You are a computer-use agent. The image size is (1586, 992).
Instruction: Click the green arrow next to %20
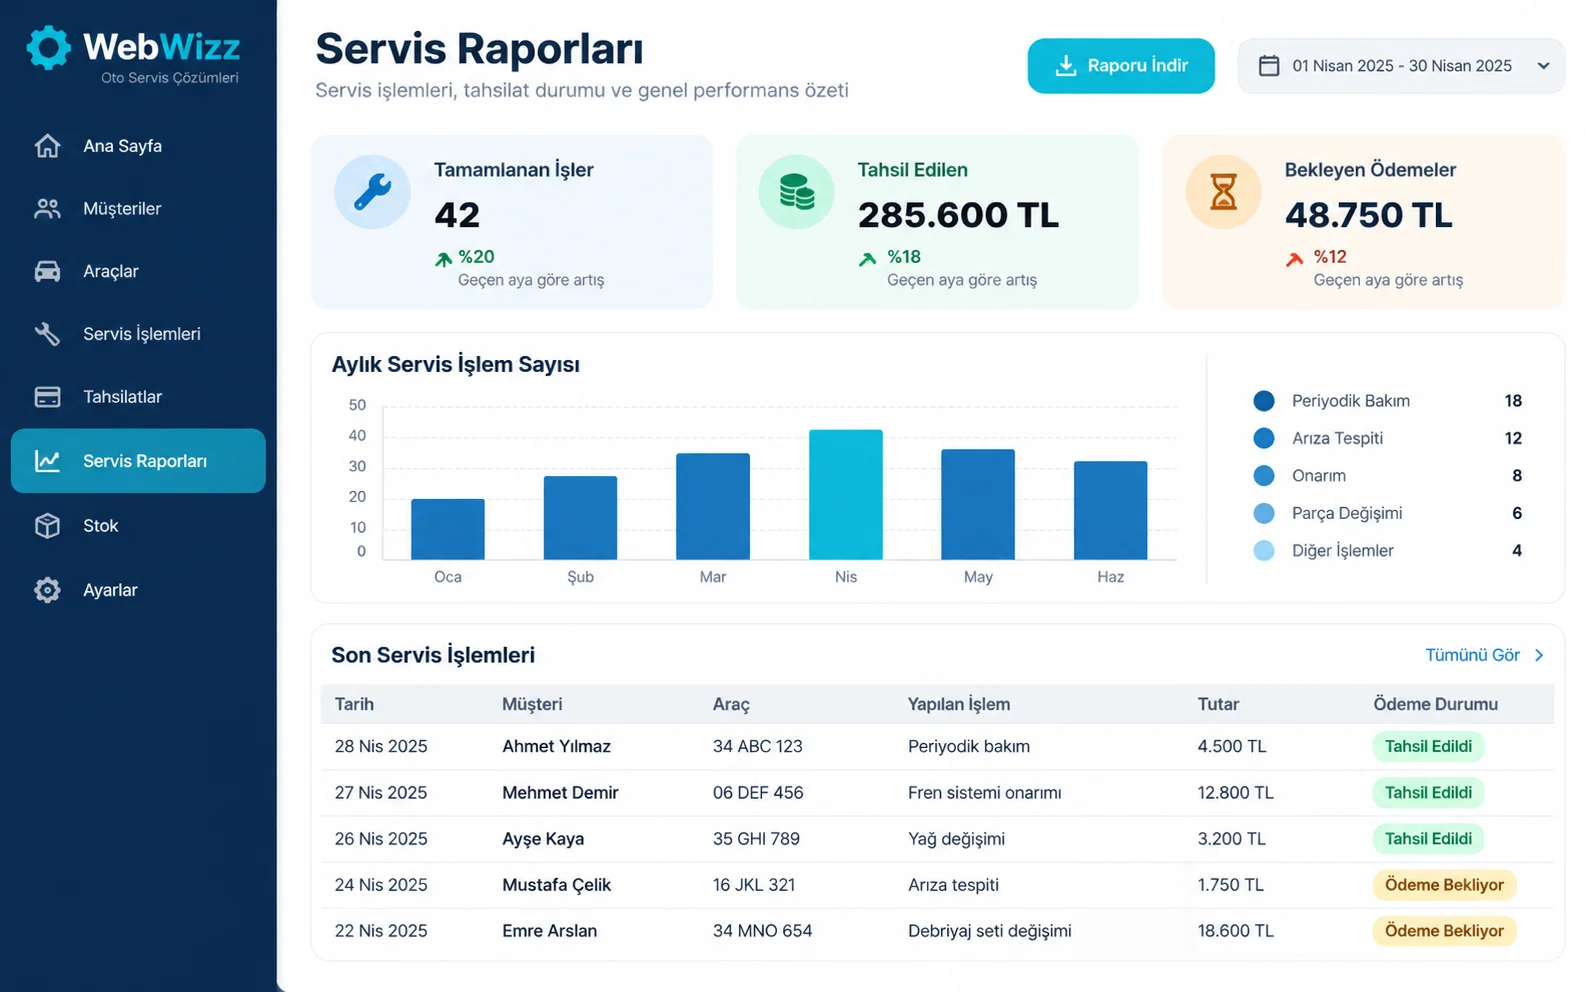(x=443, y=259)
